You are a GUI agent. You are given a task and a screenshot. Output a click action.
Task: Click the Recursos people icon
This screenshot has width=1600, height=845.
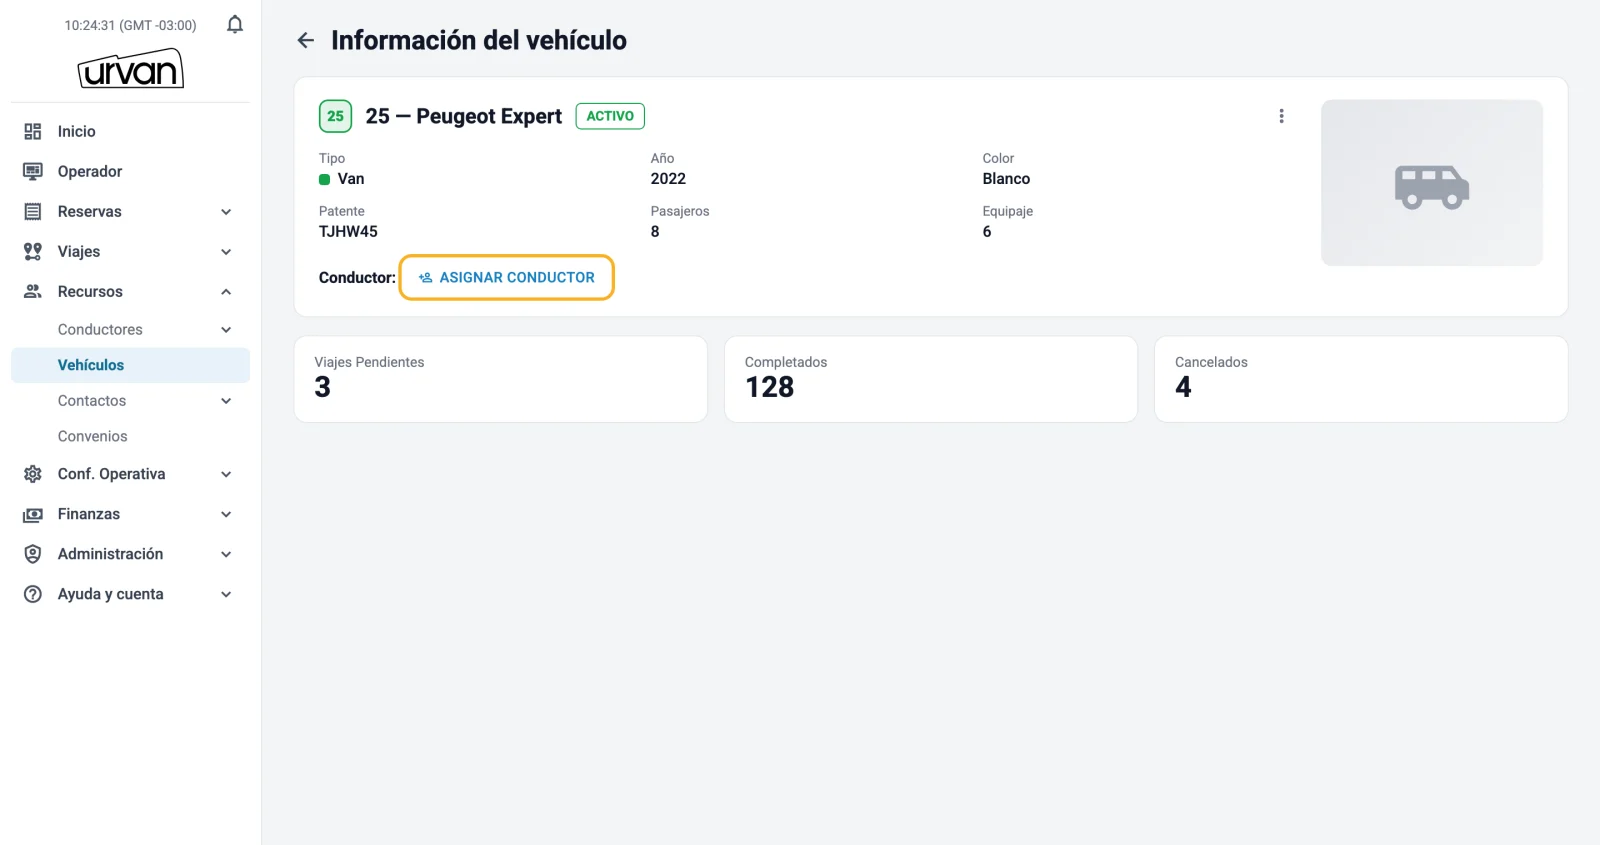(x=33, y=291)
